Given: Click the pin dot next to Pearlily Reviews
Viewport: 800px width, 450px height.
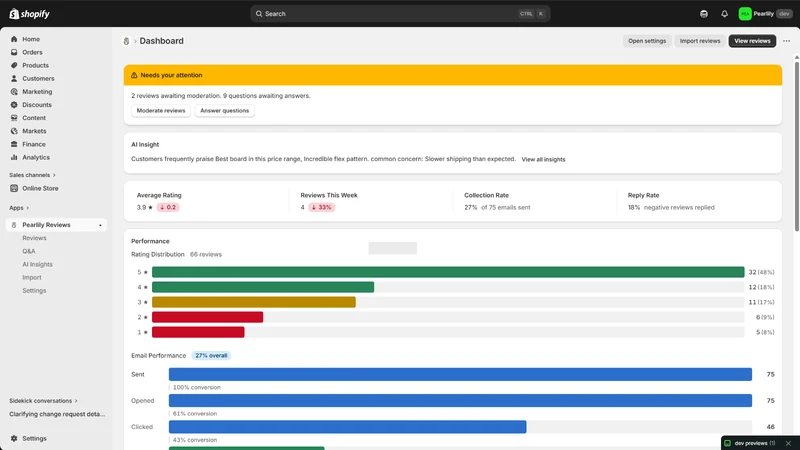Looking at the screenshot, I should point(100,225).
